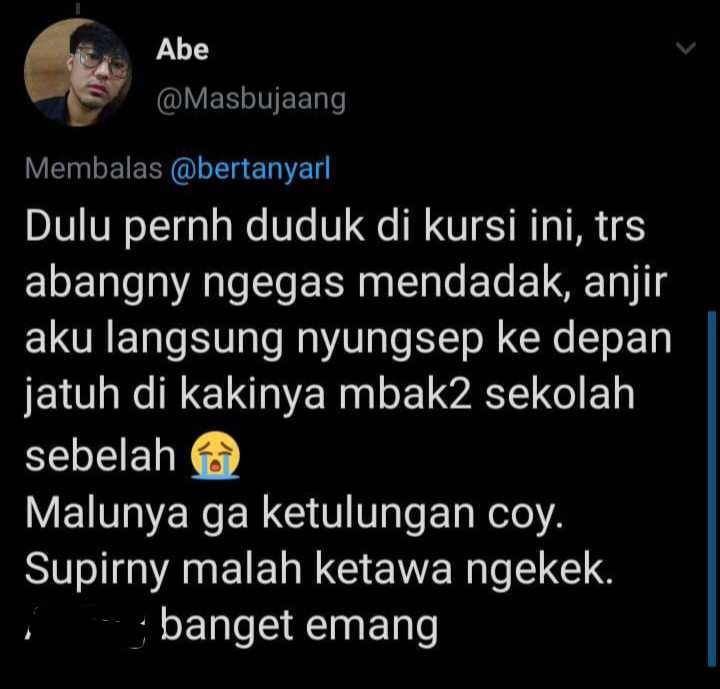Viewport: 720px width, 689px height.
Task: Click the words 'banget emang'
Action: [299, 626]
